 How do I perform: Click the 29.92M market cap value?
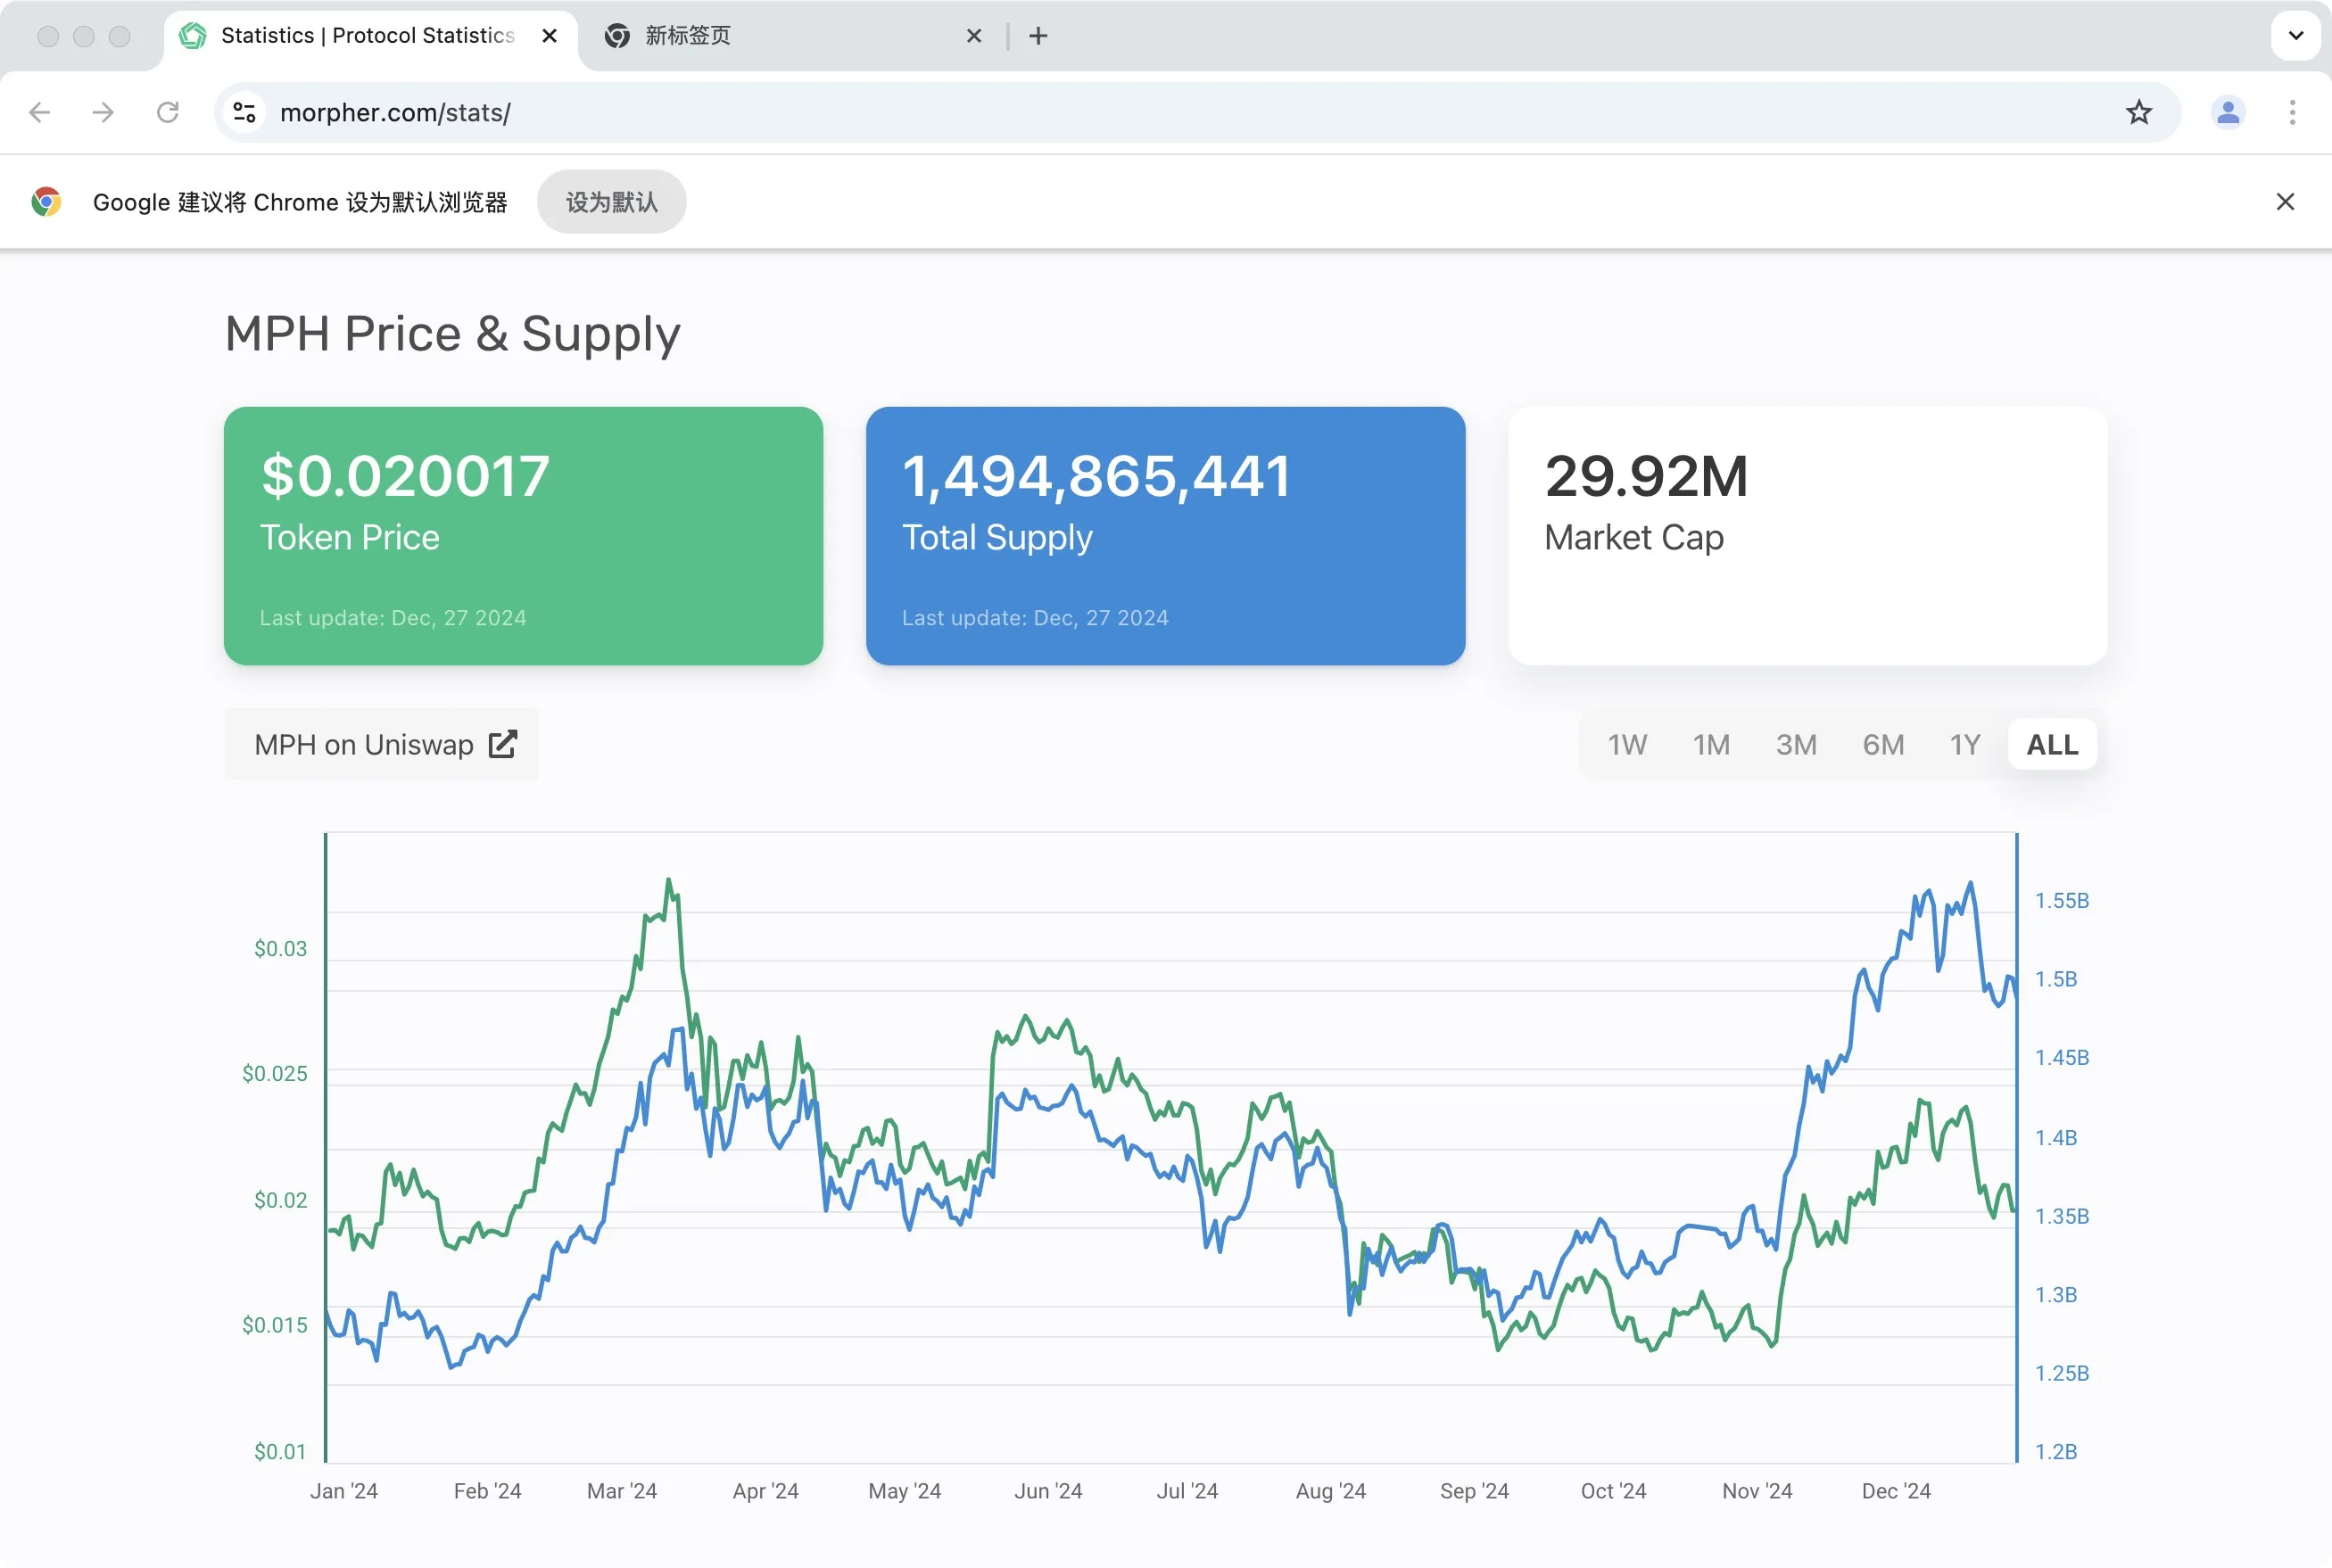[x=1646, y=476]
